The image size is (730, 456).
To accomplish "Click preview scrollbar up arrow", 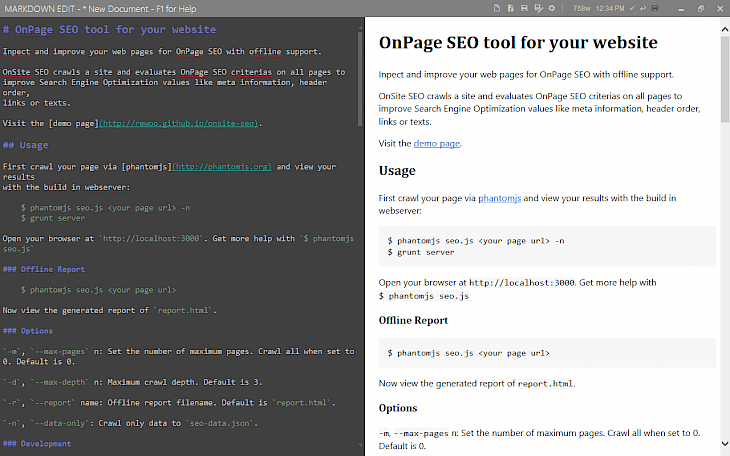I will coord(725,29).
